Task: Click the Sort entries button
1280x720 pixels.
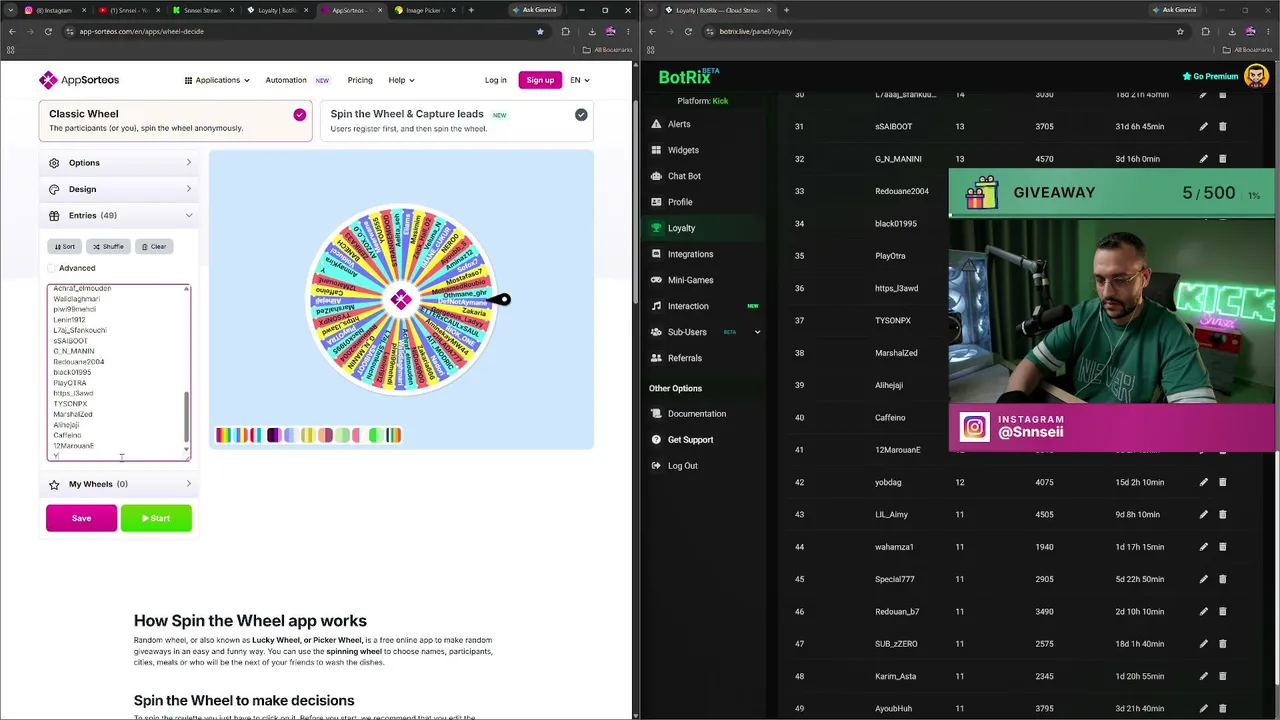Action: click(x=65, y=246)
